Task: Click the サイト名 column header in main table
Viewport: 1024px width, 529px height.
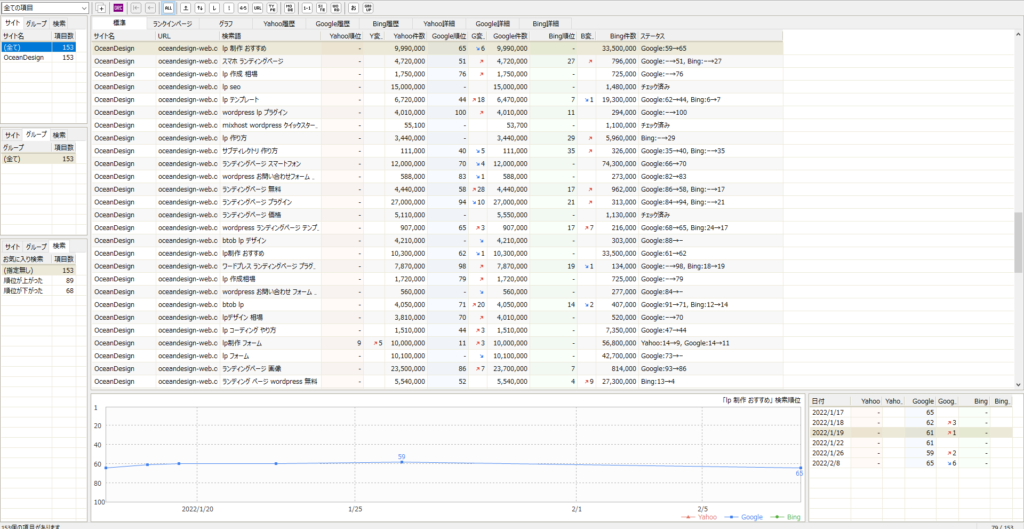Action: pos(123,36)
